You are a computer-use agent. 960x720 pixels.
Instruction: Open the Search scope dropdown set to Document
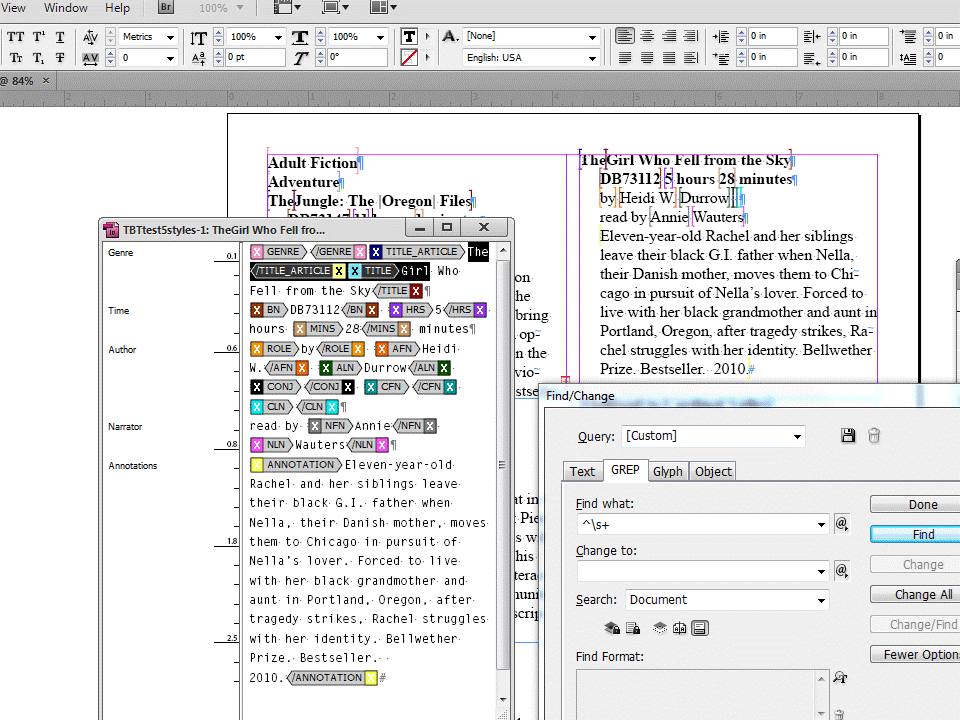(727, 600)
